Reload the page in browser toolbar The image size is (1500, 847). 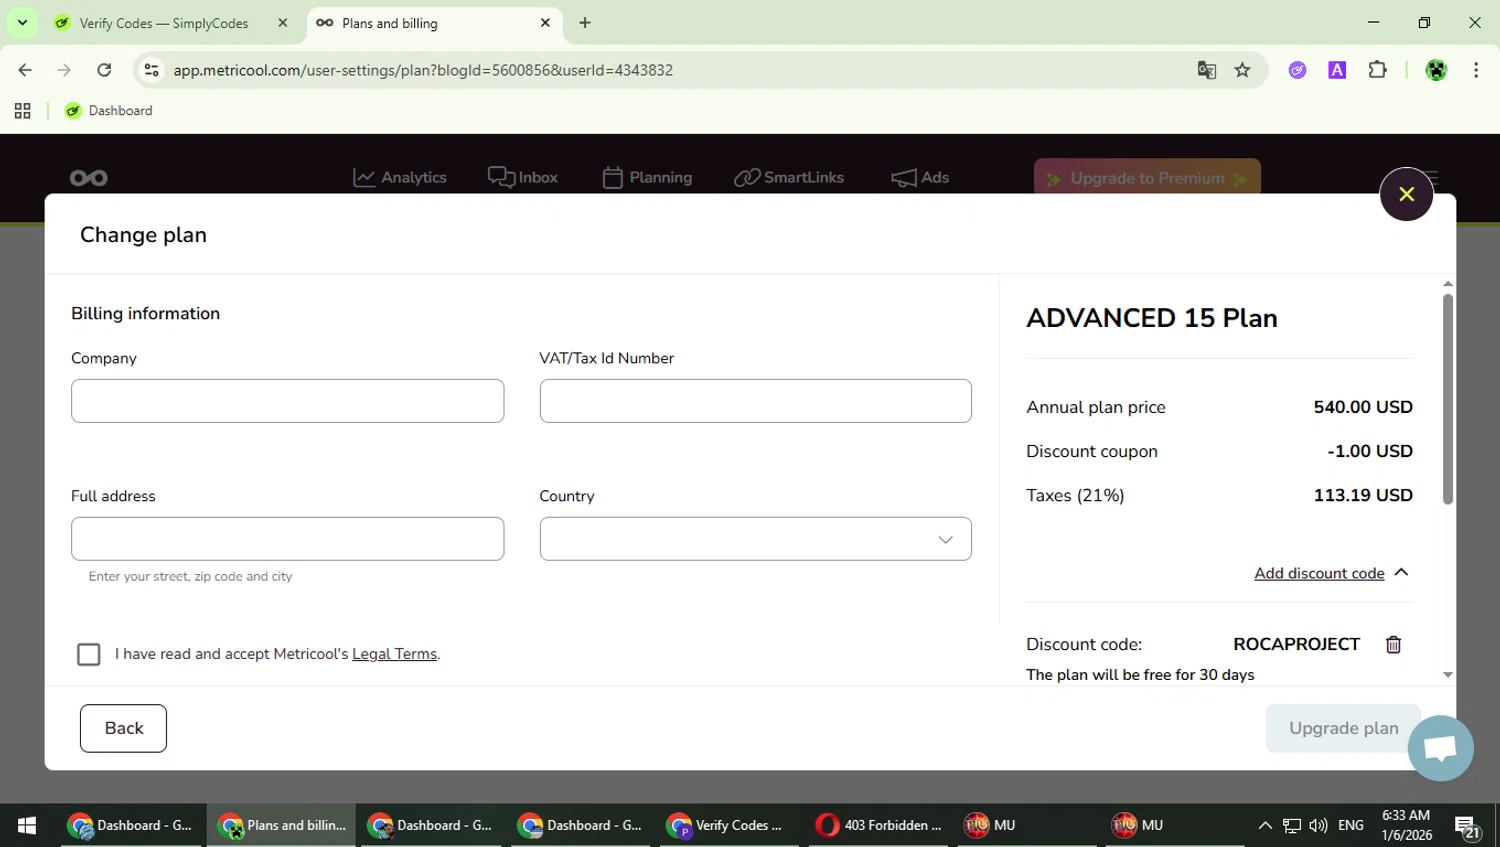(x=104, y=70)
